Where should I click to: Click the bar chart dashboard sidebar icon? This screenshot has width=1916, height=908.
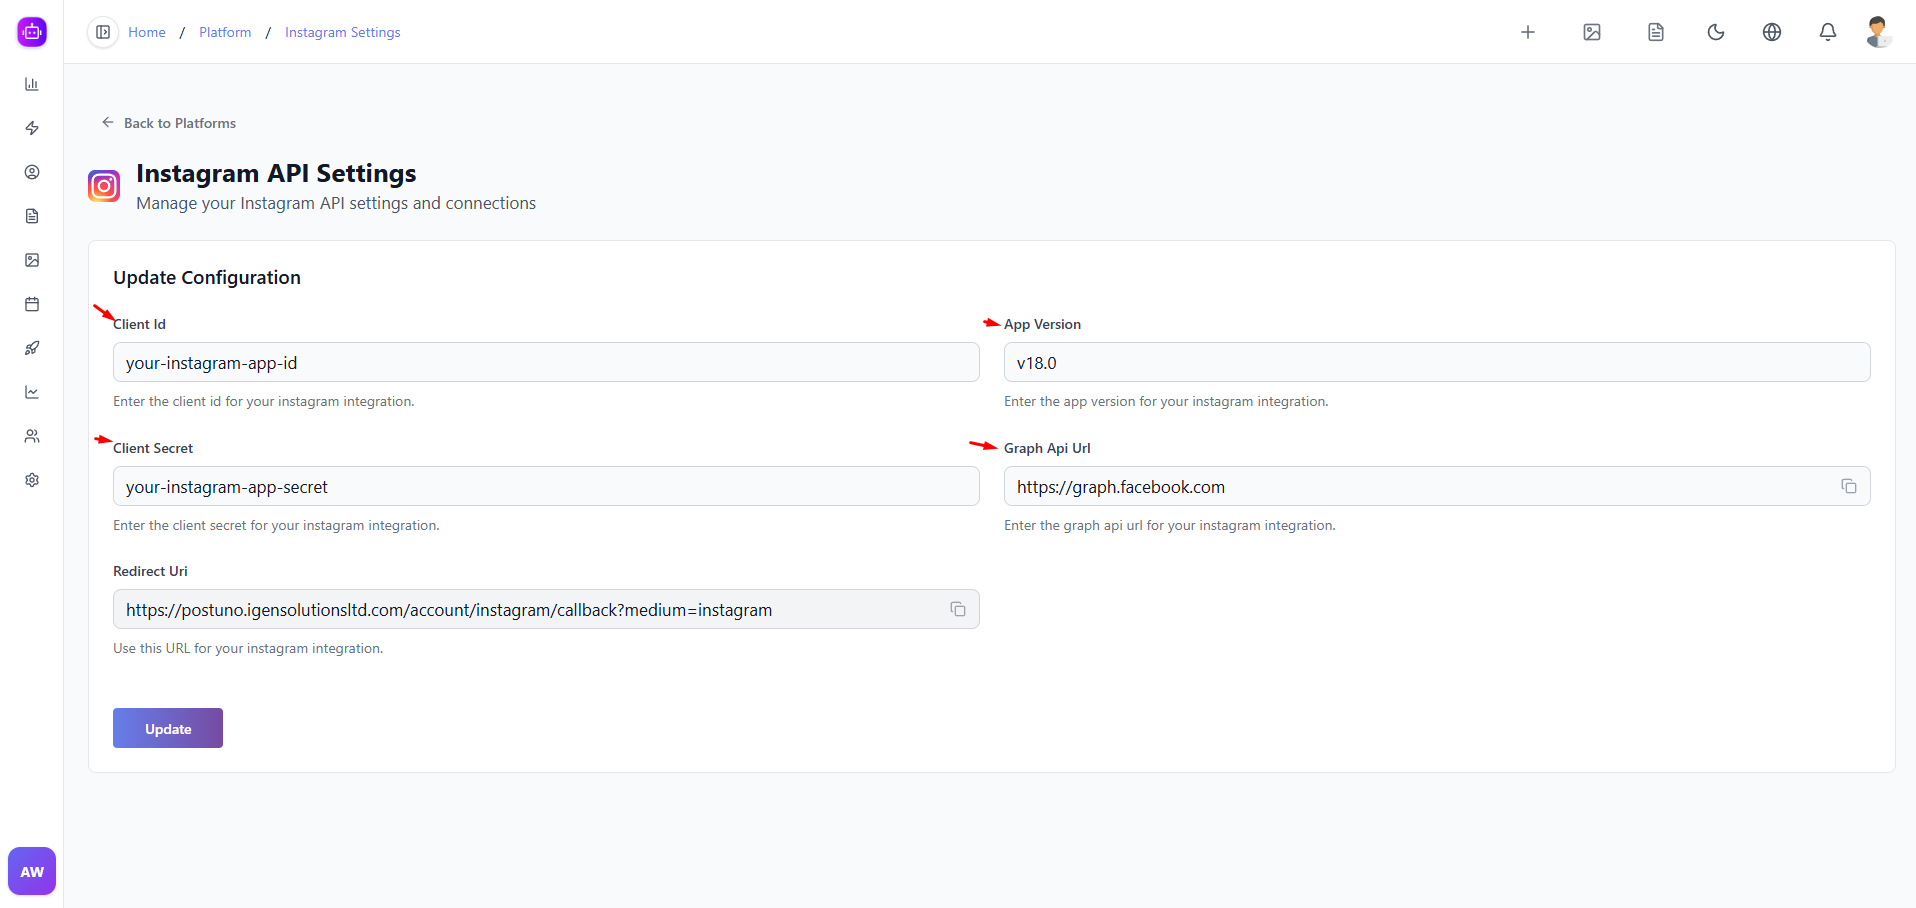pos(32,84)
